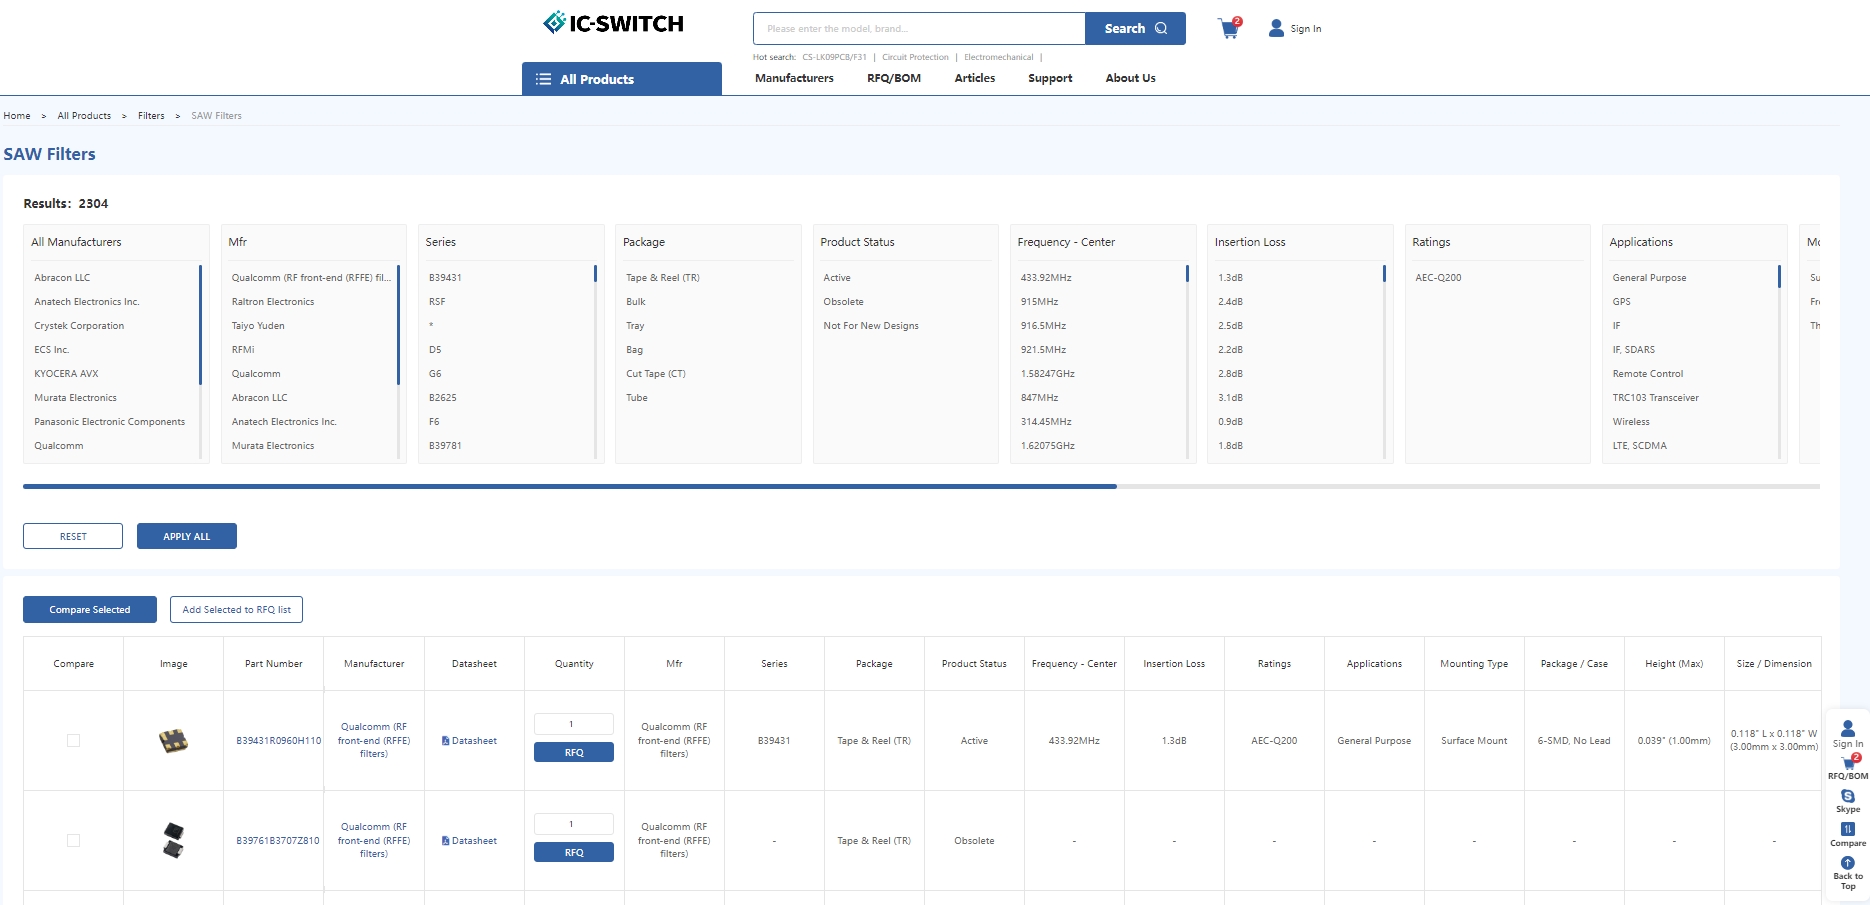Image resolution: width=1870 pixels, height=905 pixels.
Task: Open Datasheet PDF icon for B39431R0960H110
Action: (445, 741)
